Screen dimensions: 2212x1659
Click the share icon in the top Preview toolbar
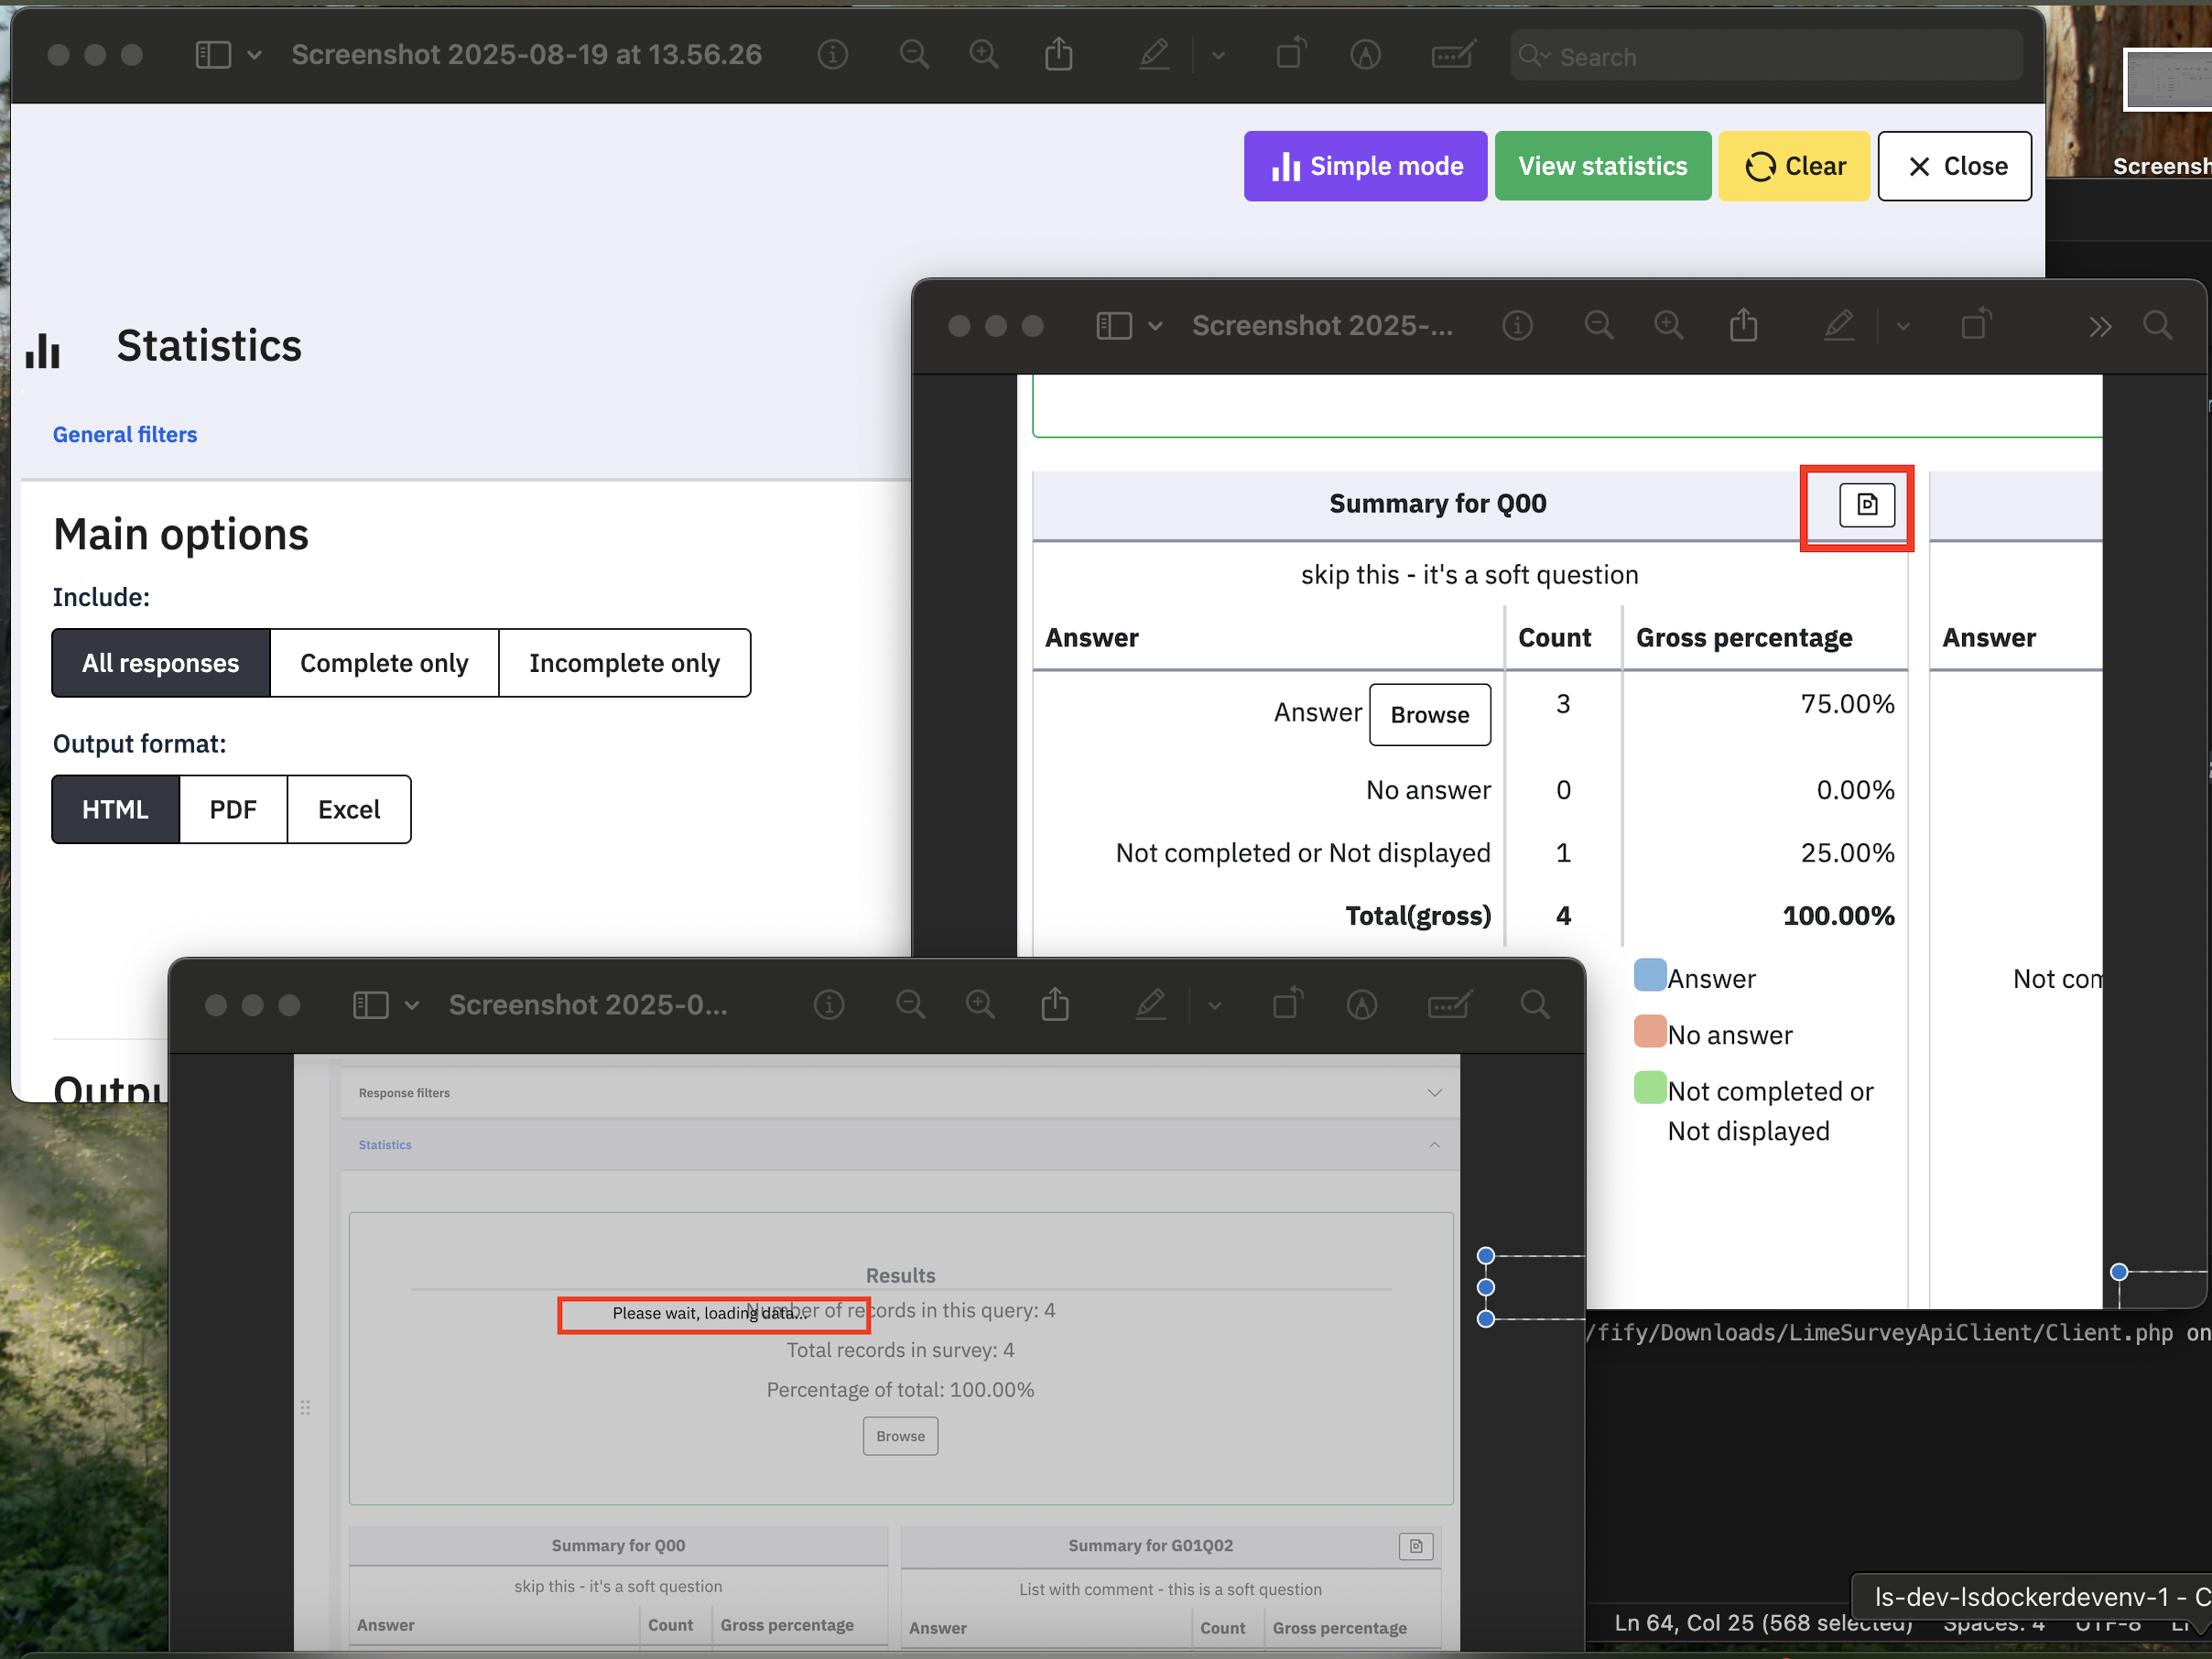1058,54
